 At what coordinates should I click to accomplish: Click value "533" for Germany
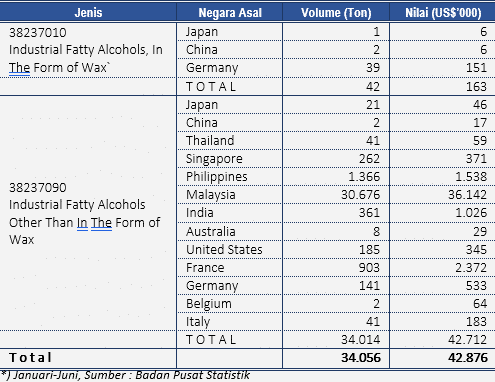[x=476, y=286]
